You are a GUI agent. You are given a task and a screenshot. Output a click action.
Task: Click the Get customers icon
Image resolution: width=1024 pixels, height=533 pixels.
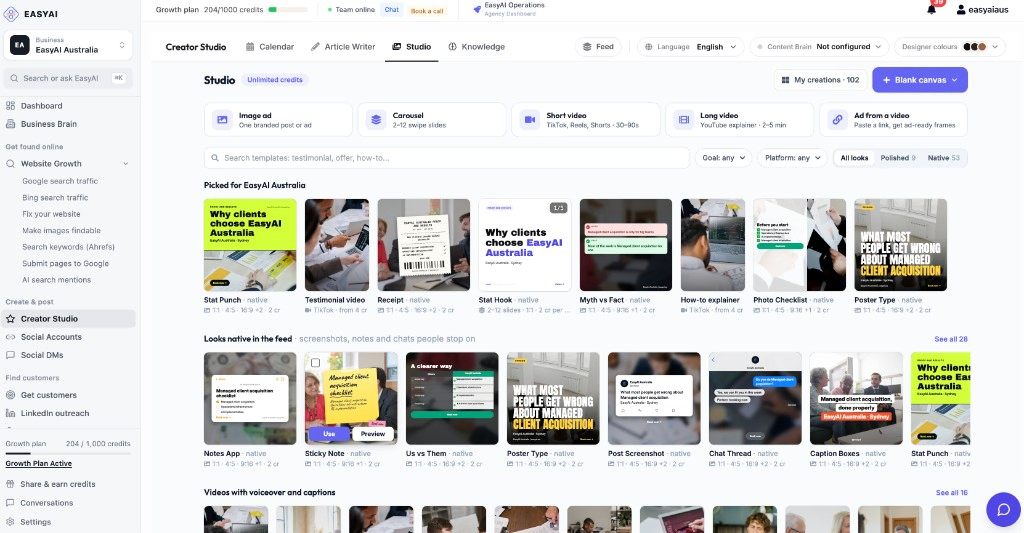coord(10,395)
